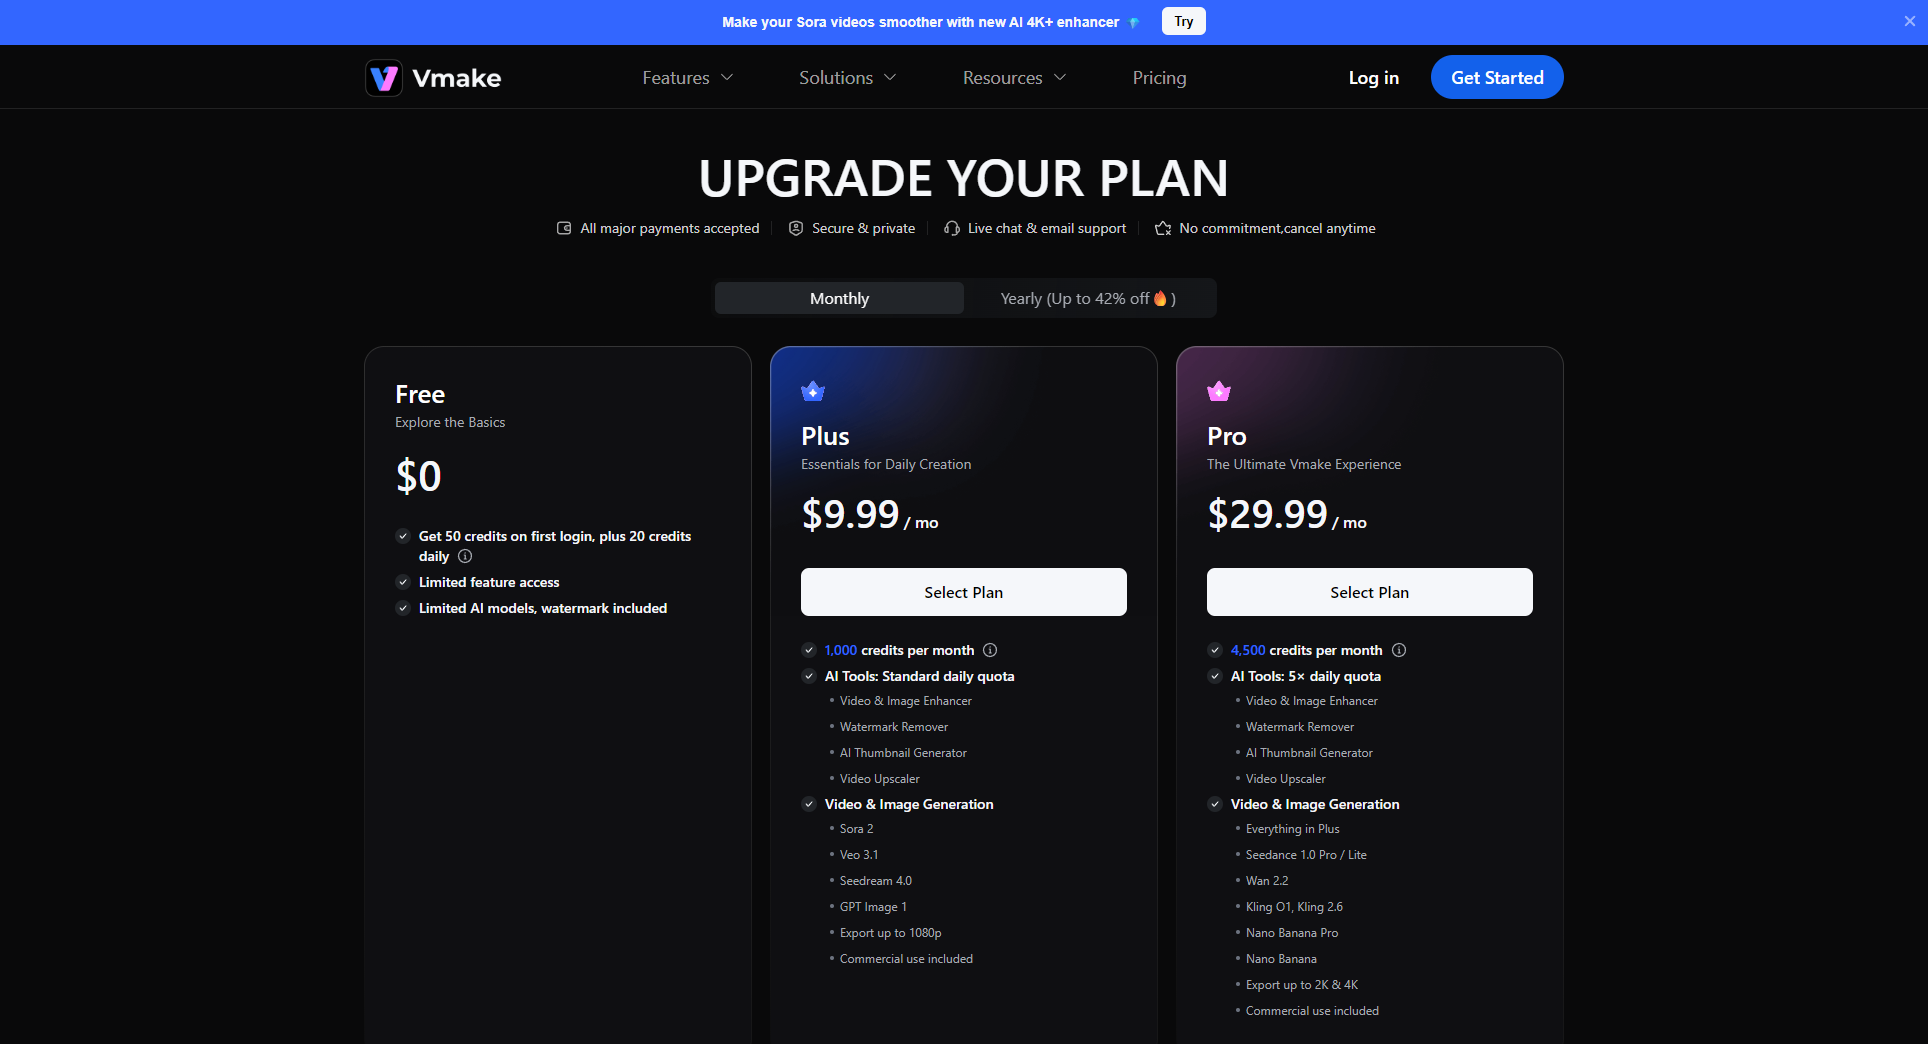
Task: Go to the Pricing page
Action: [1159, 78]
